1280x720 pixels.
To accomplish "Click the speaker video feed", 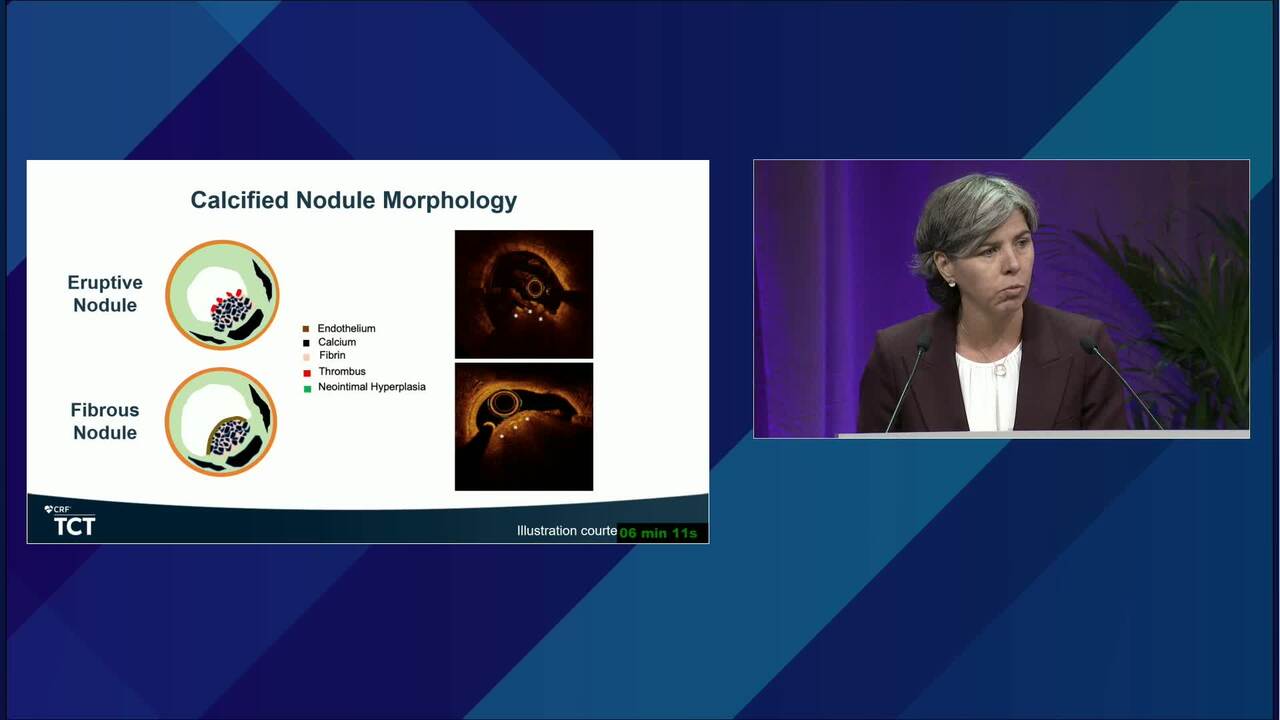I will (x=1001, y=299).
